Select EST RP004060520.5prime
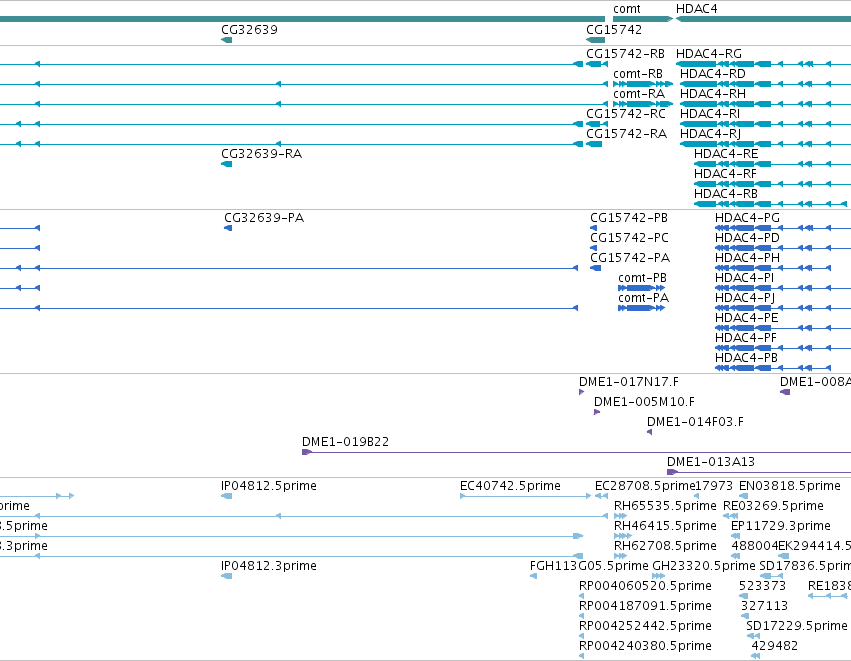The width and height of the screenshot is (851, 661). tap(645, 587)
